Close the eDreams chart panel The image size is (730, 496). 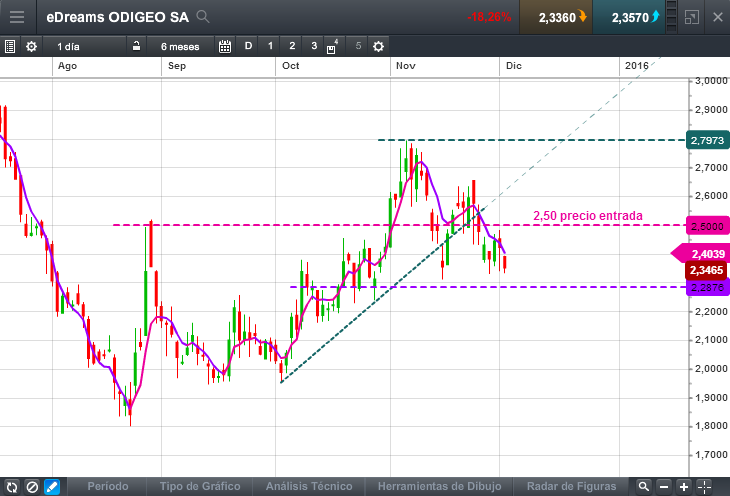[x=717, y=17]
